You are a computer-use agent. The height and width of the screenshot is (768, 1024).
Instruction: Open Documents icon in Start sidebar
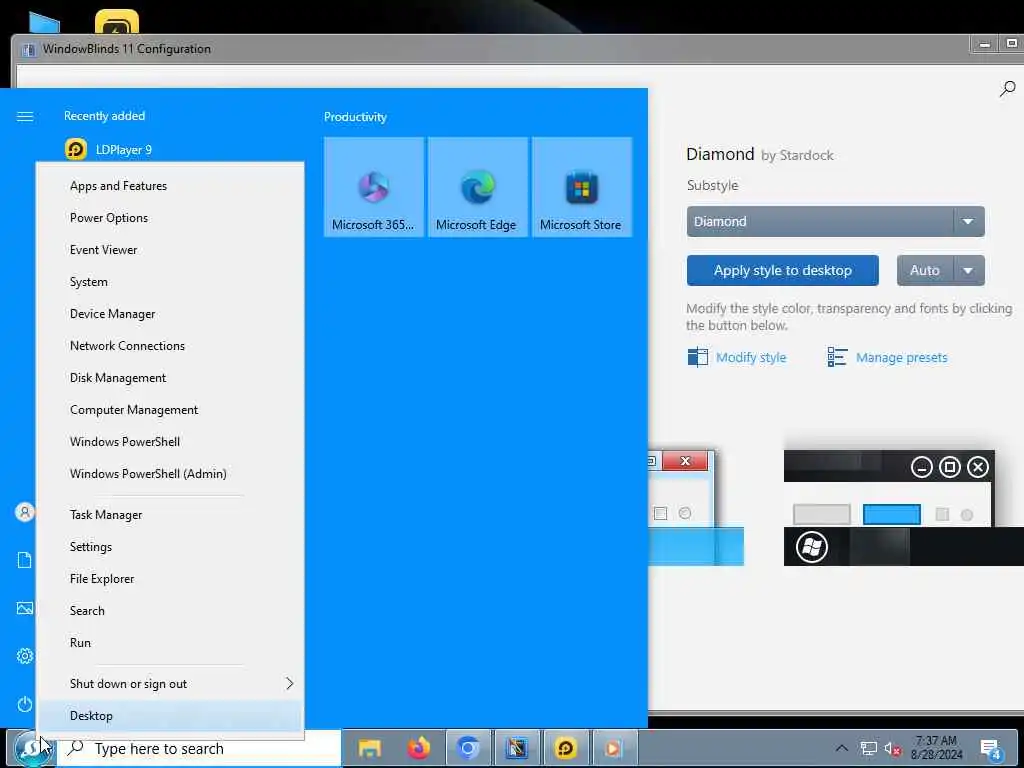coord(25,560)
